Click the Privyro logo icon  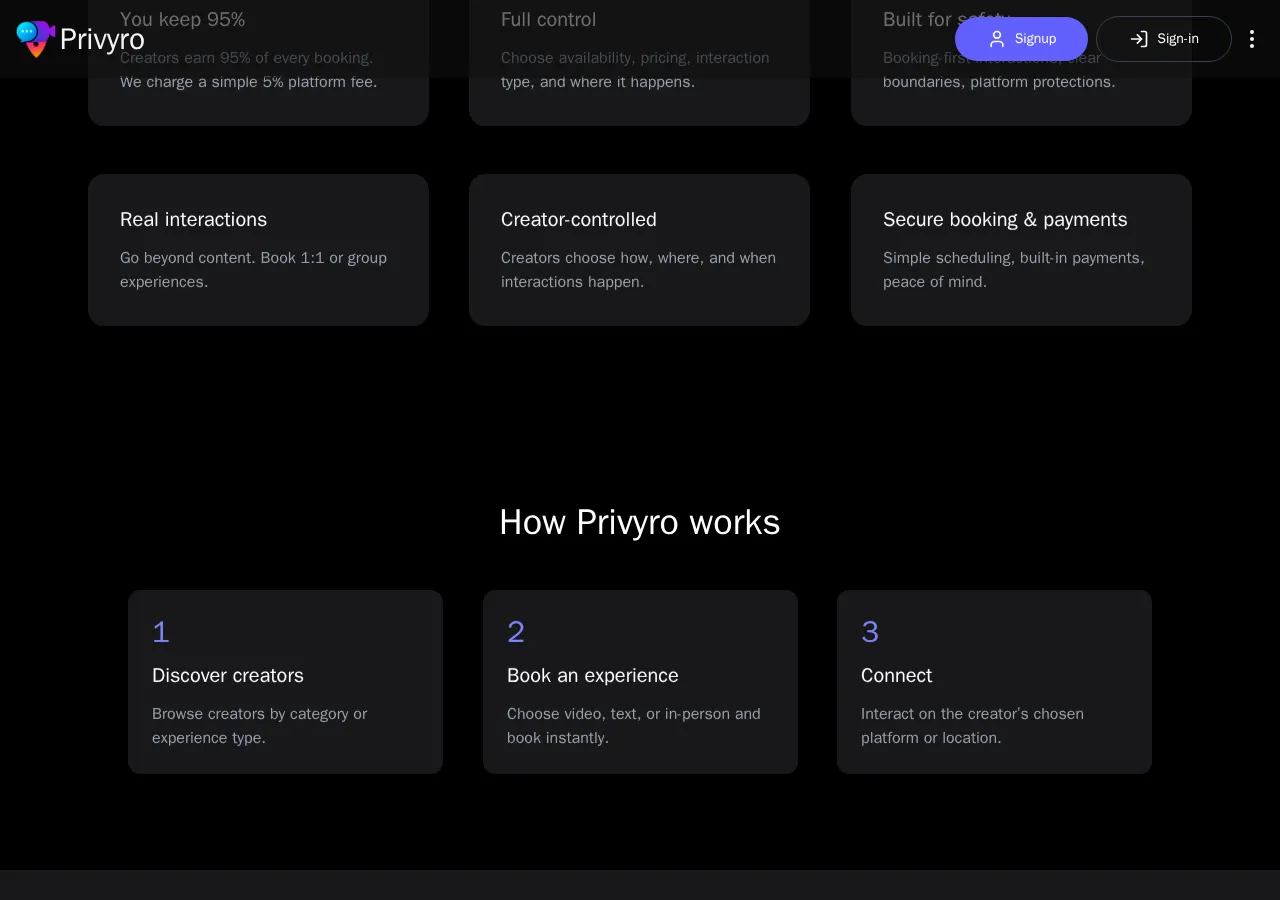(34, 39)
